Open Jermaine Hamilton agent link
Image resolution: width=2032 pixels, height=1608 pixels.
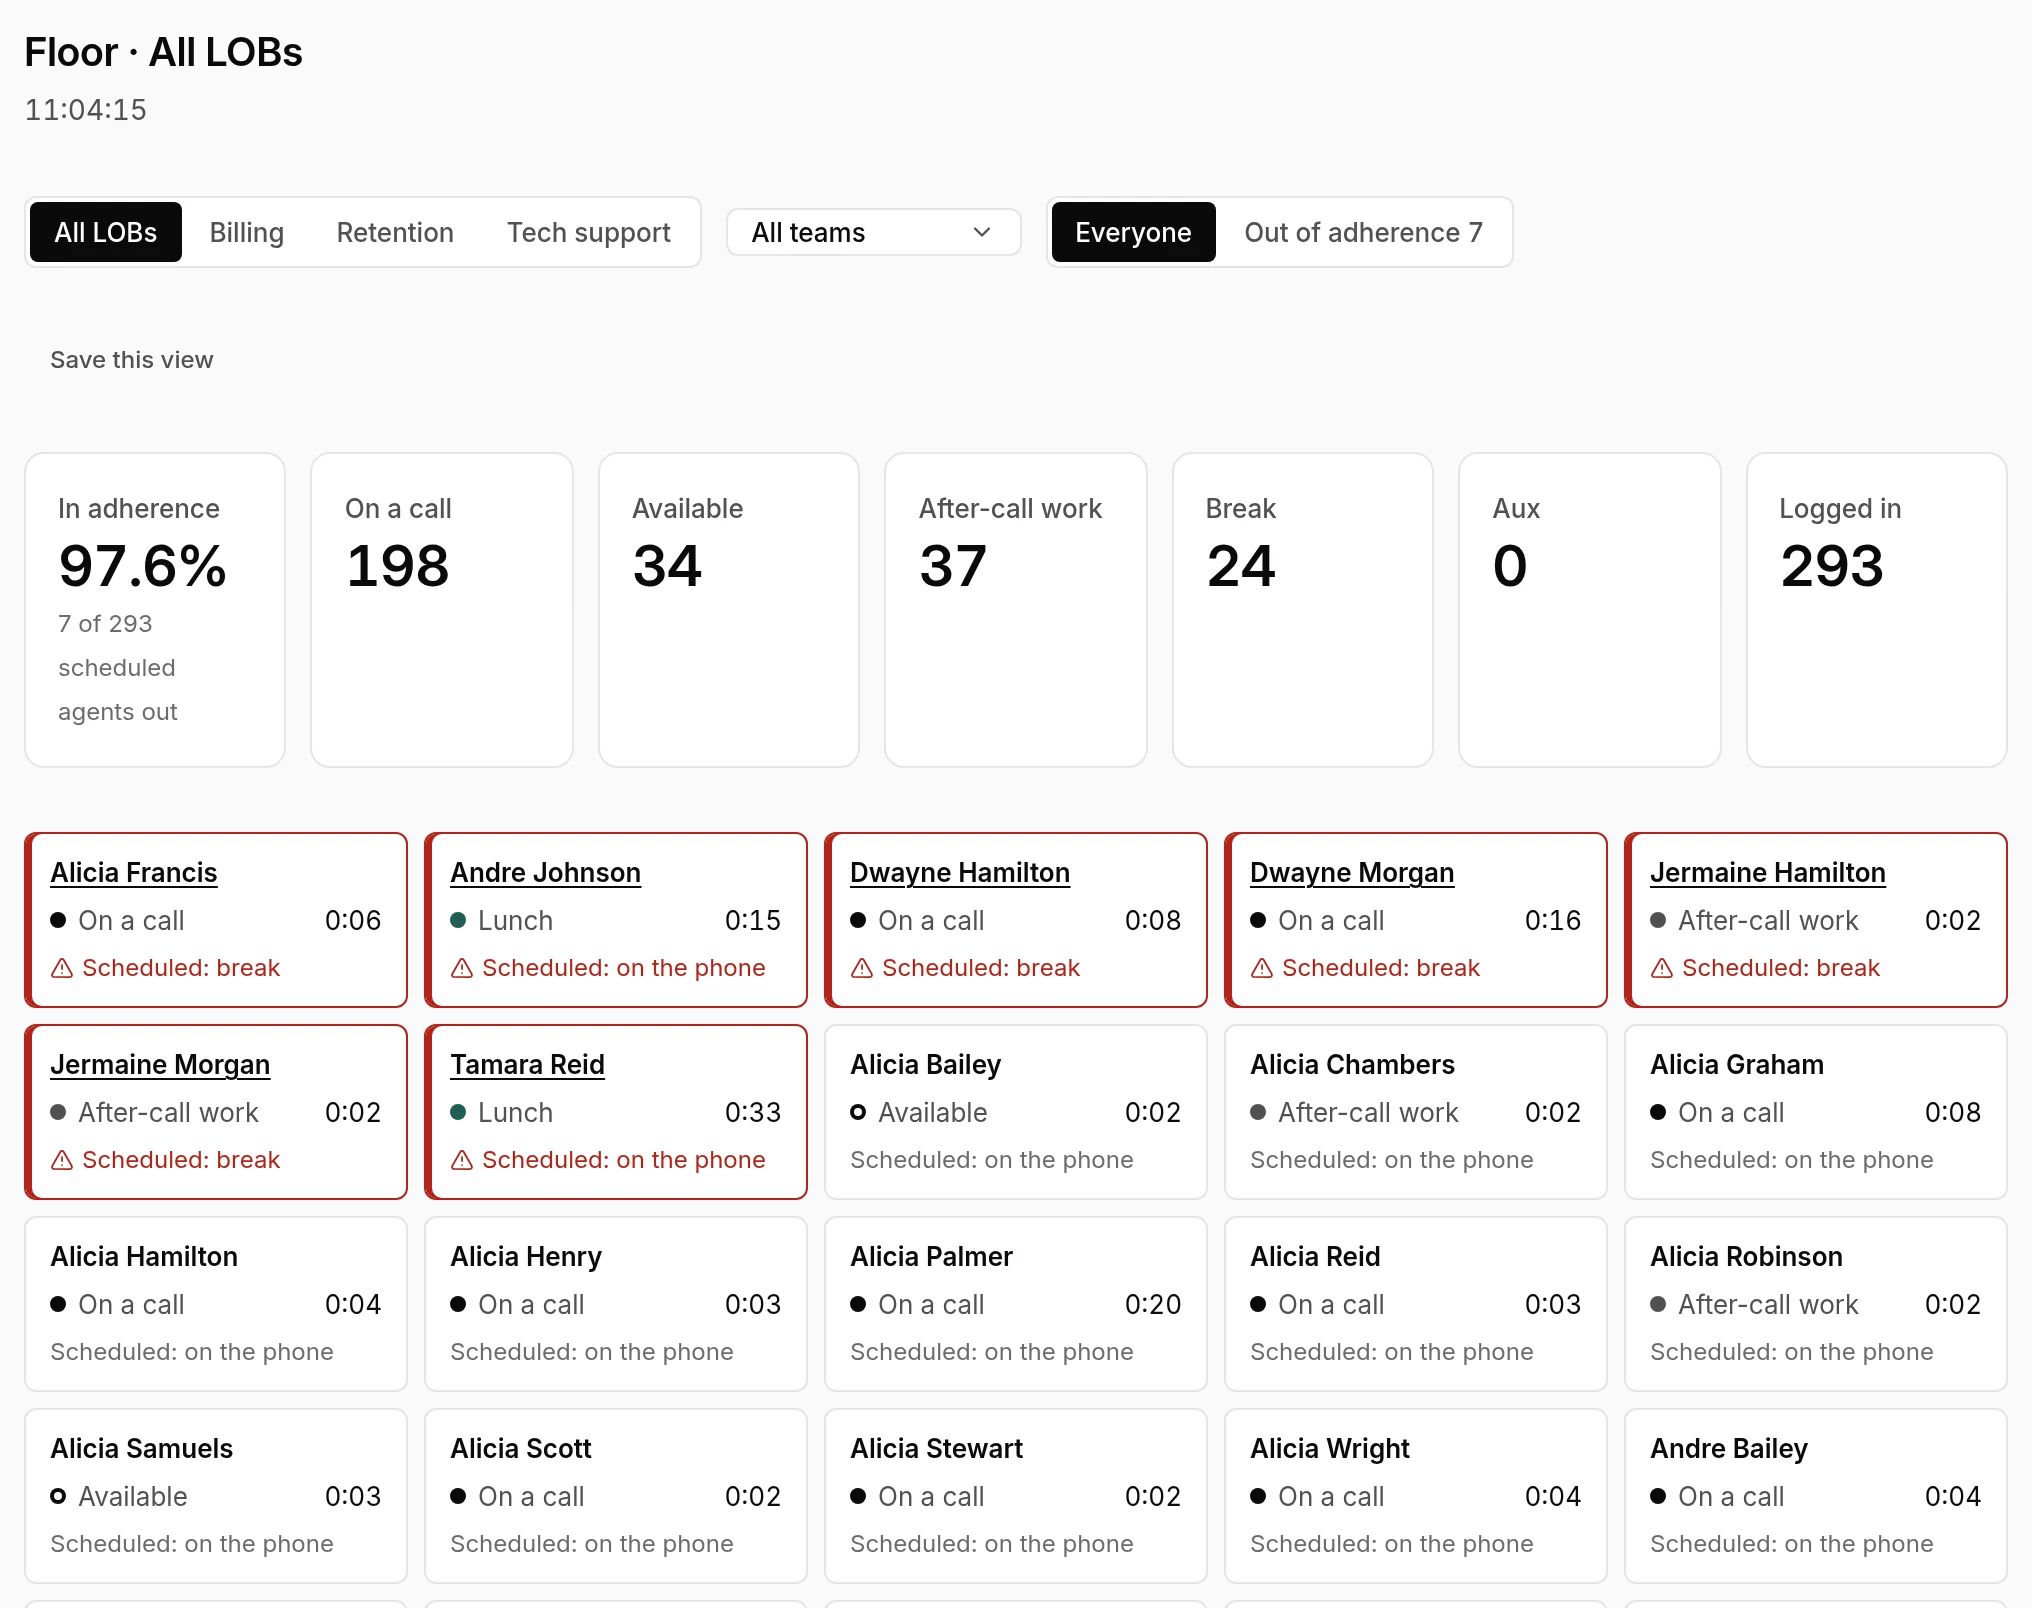pyautogui.click(x=1768, y=872)
